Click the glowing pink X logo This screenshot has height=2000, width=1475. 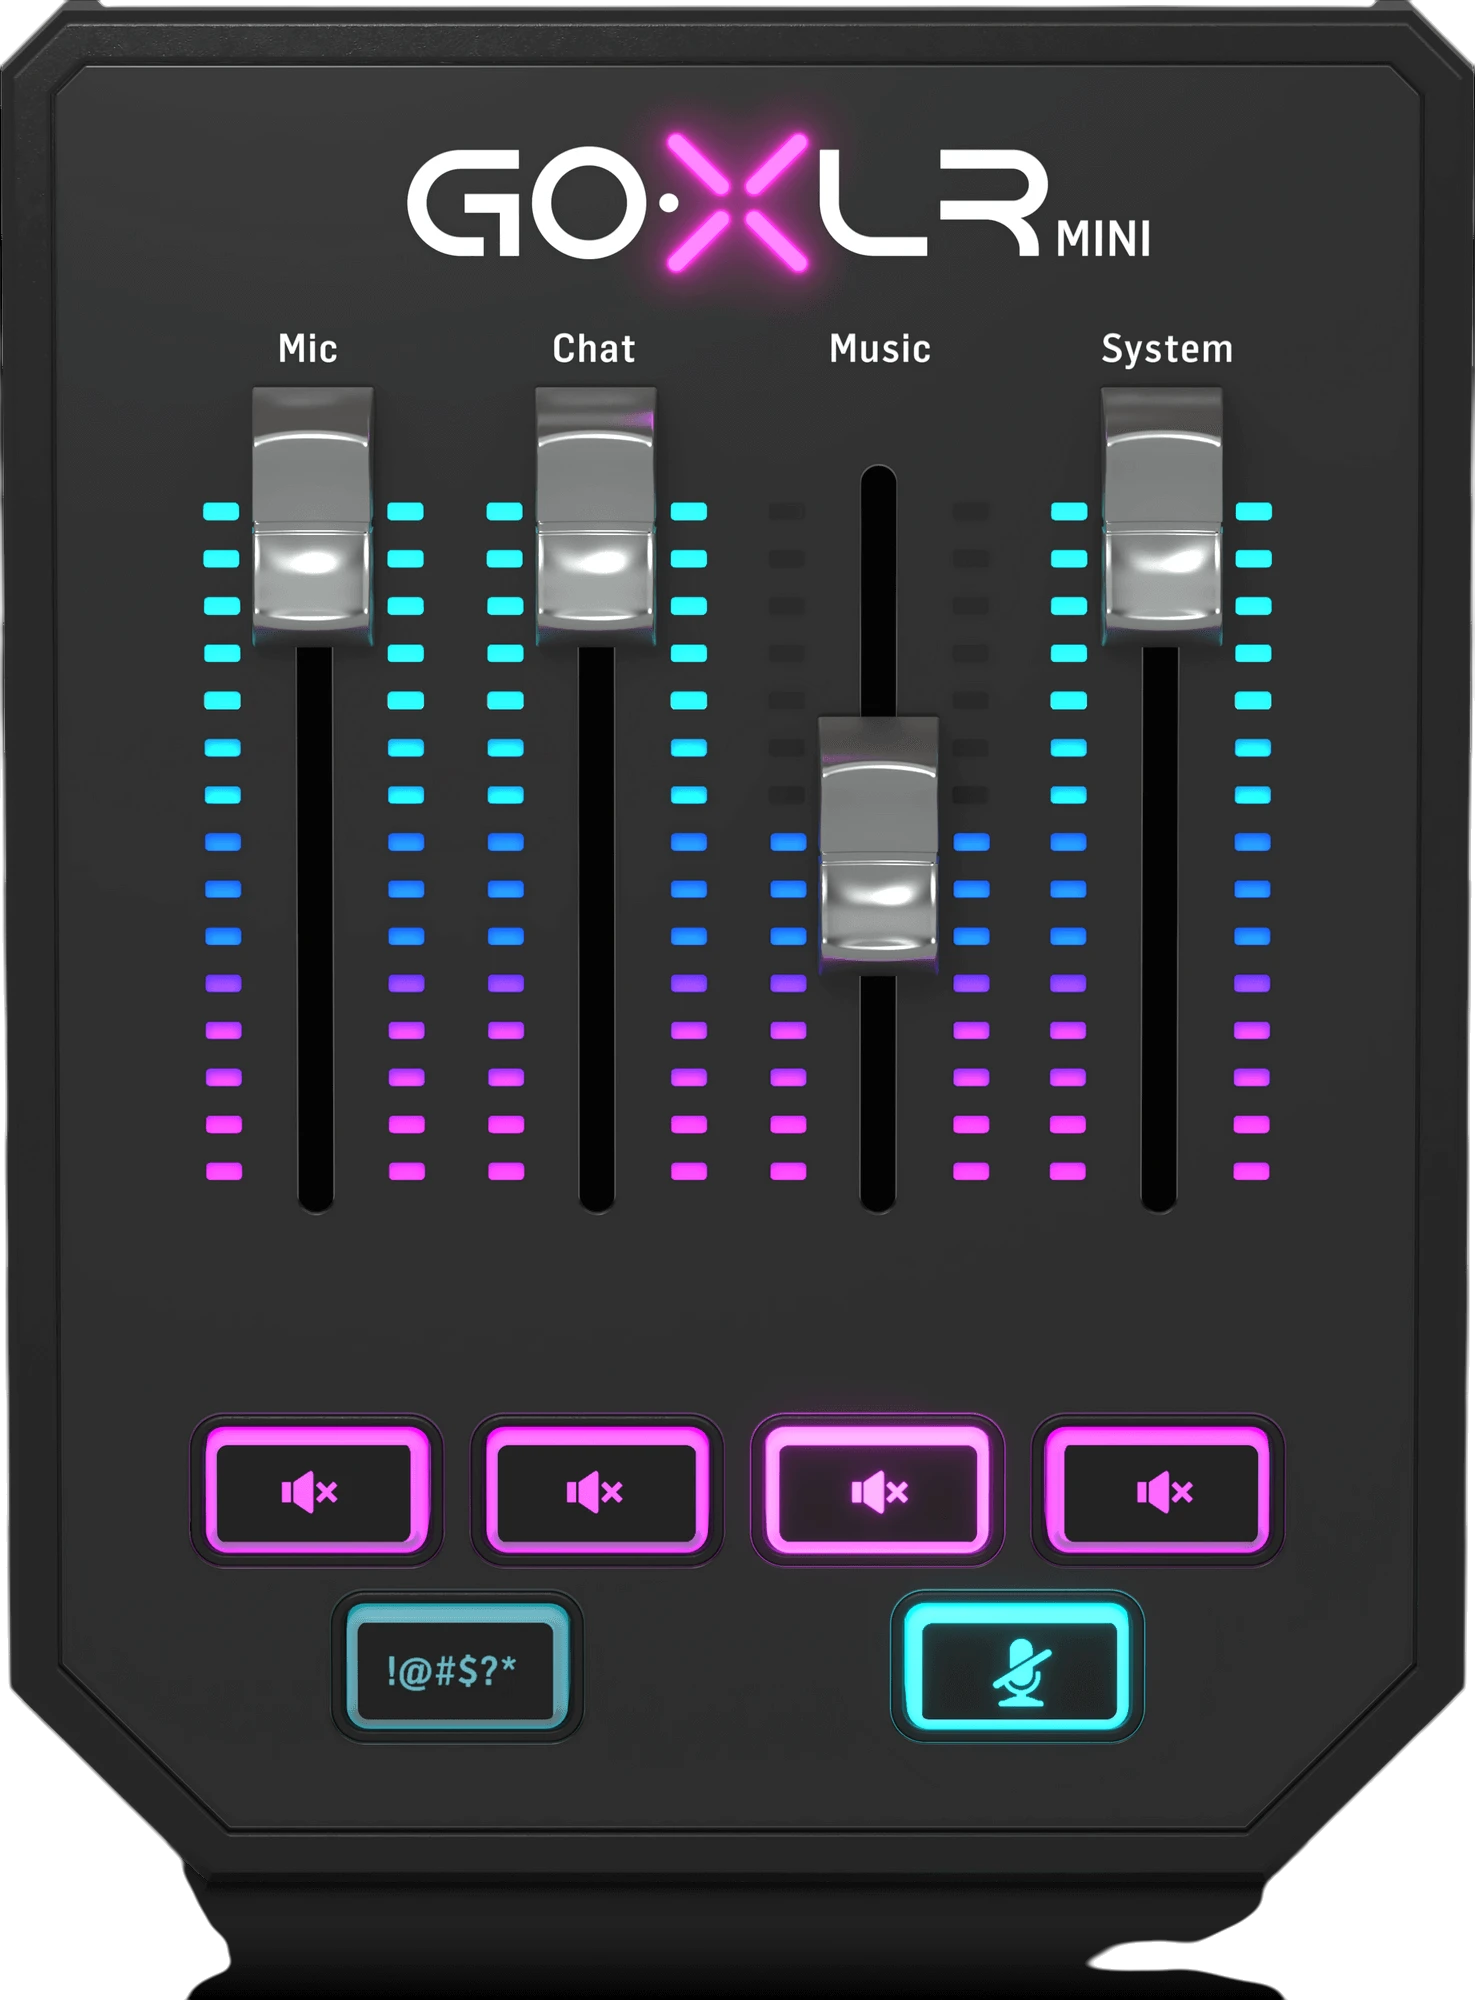pyautogui.click(x=738, y=202)
